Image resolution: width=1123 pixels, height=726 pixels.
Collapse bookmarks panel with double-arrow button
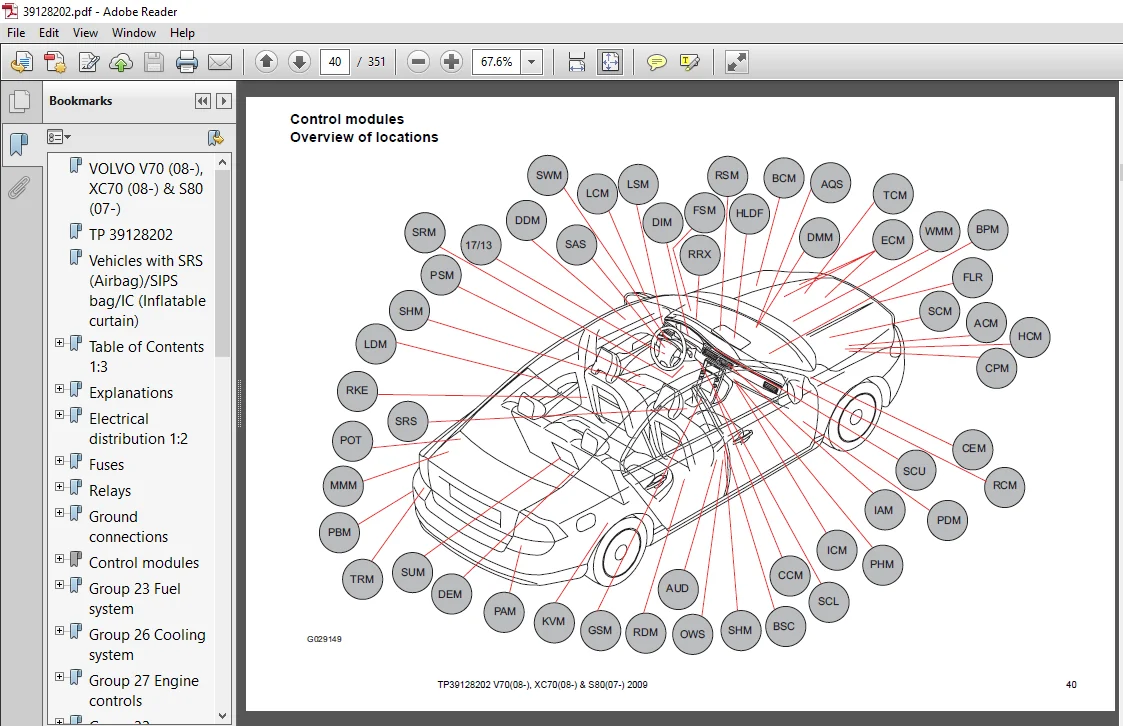pos(203,101)
